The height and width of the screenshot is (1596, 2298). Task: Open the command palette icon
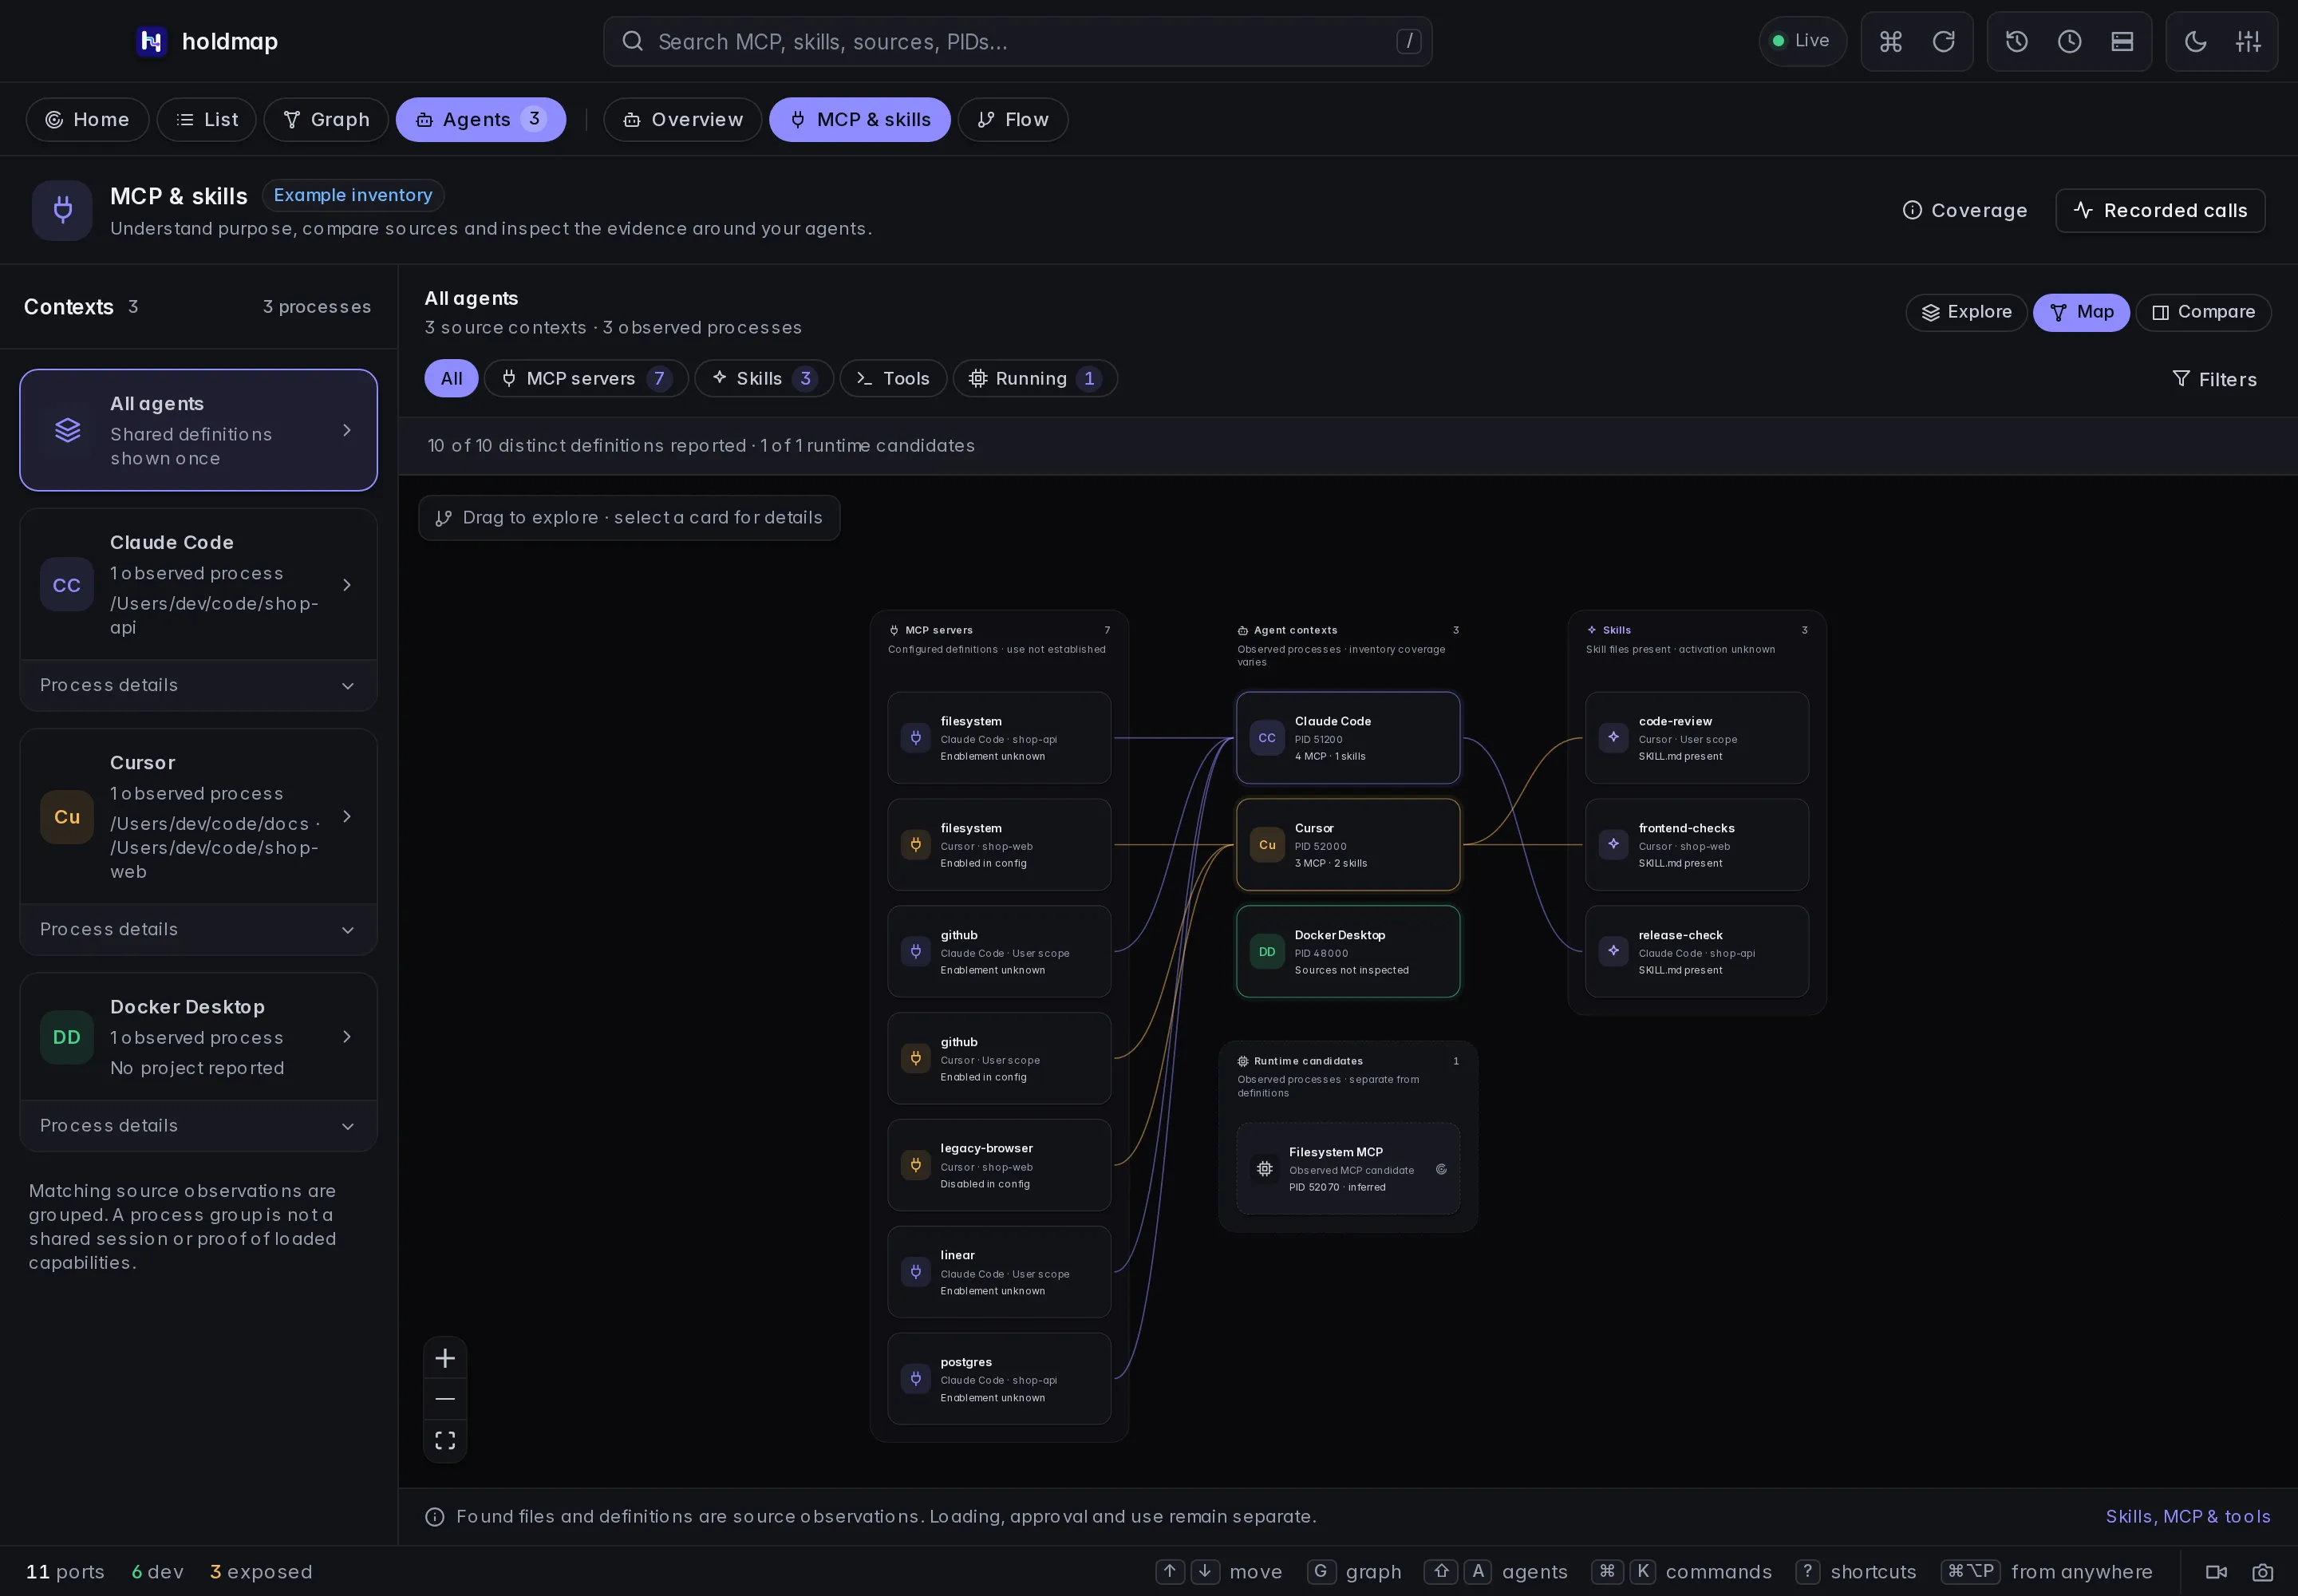pyautogui.click(x=1890, y=41)
